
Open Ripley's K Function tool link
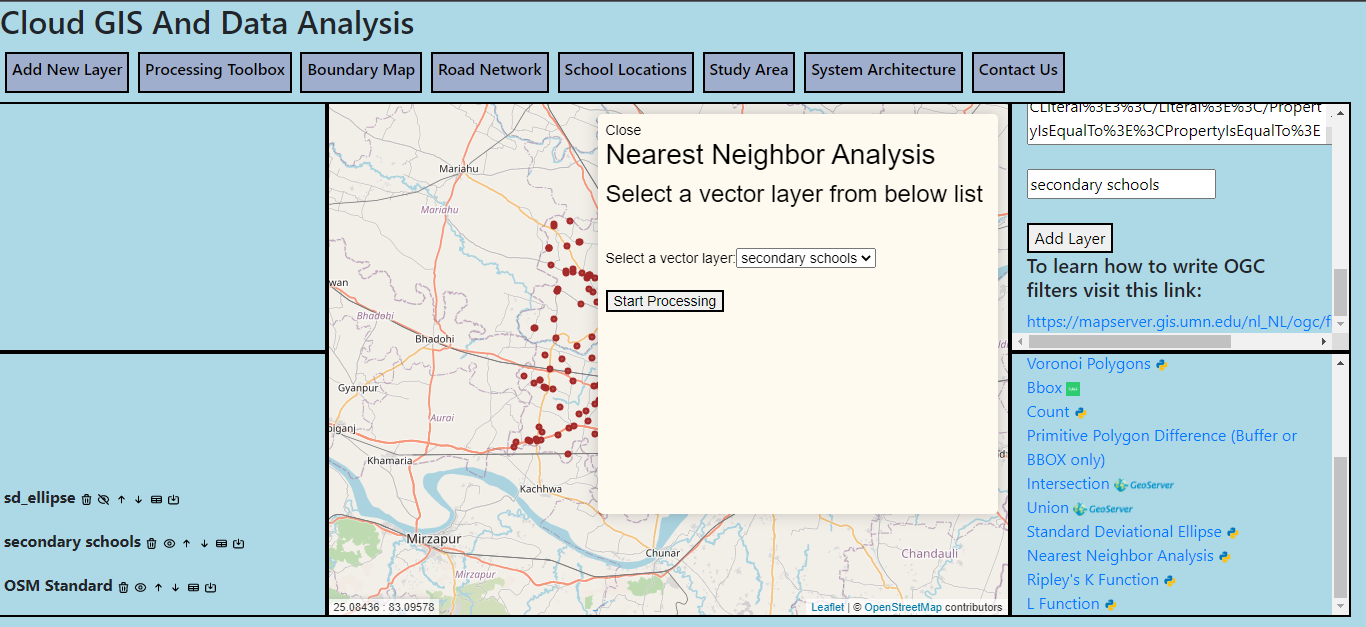tap(1092, 580)
